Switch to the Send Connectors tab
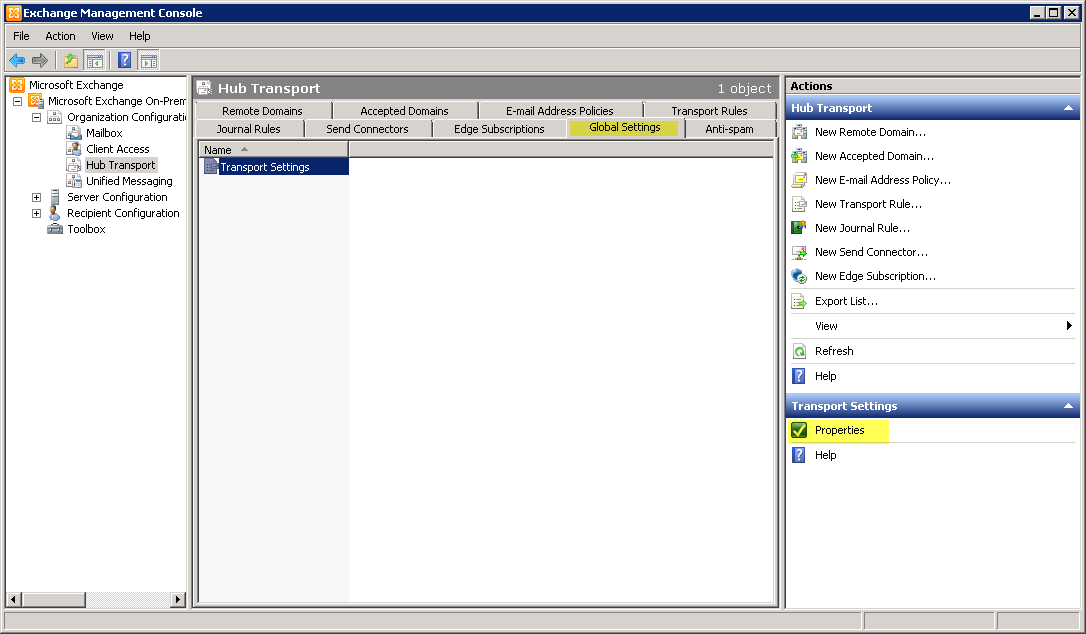Viewport: 1086px width, 634px height. coord(368,128)
